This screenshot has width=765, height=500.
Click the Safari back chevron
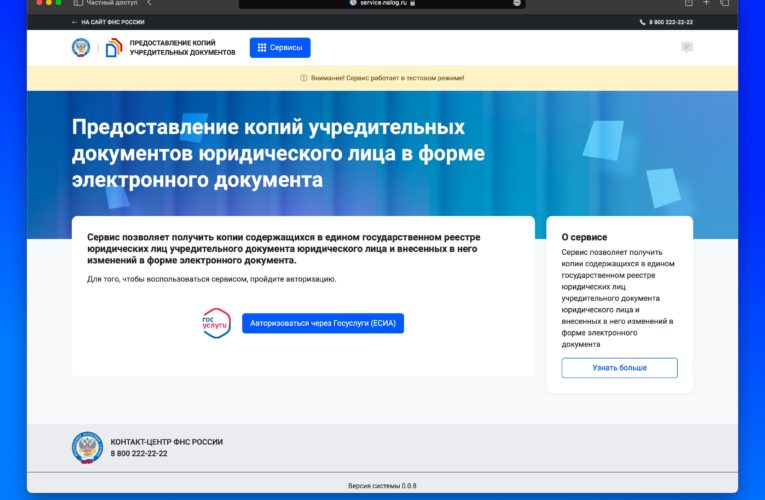click(149, 3)
